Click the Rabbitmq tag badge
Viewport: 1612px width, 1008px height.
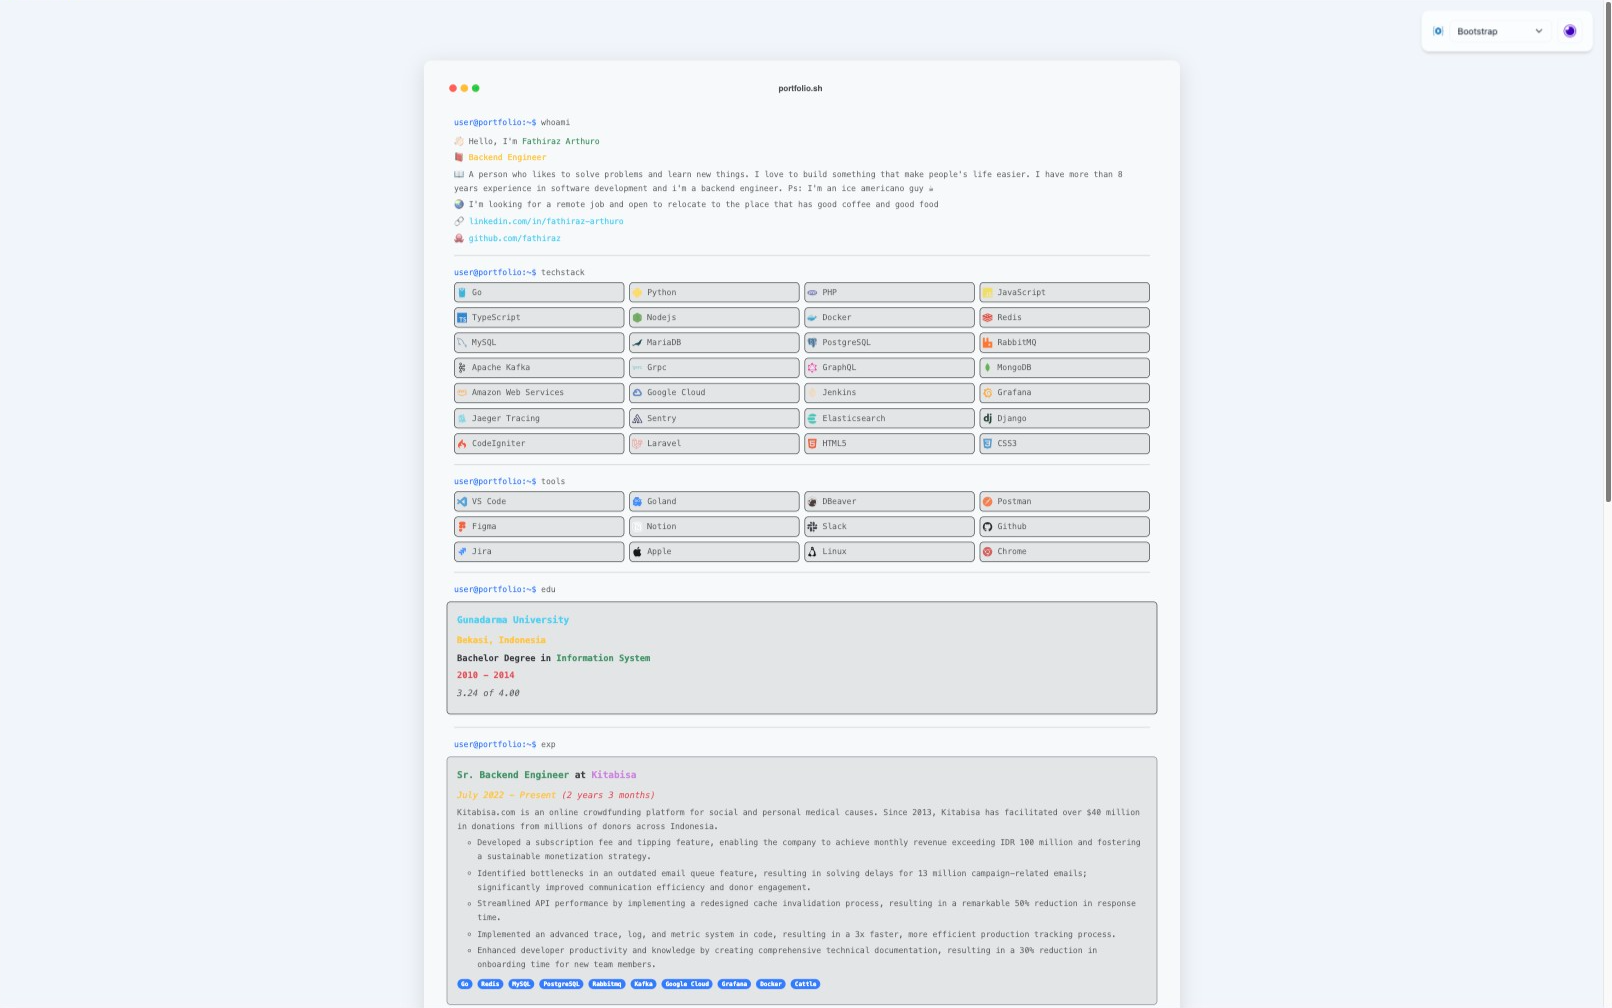tap(606, 984)
